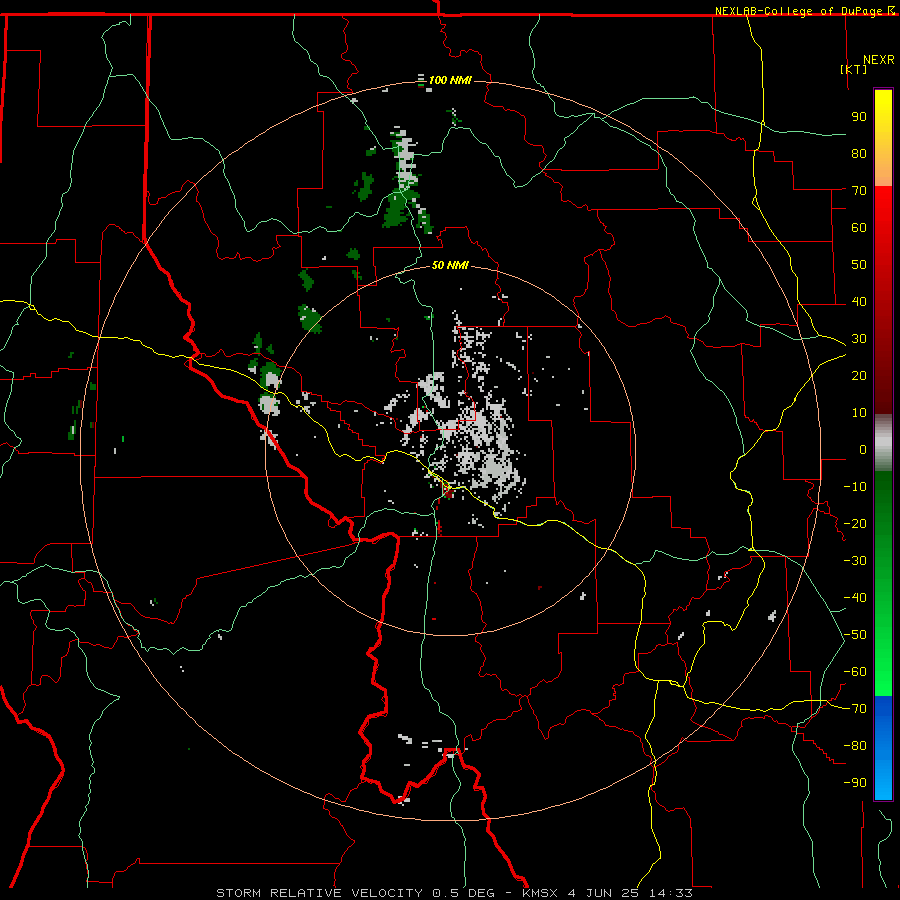The image size is (900, 900).
Task: Select the 70 value on velocity scale
Action: click(x=859, y=191)
